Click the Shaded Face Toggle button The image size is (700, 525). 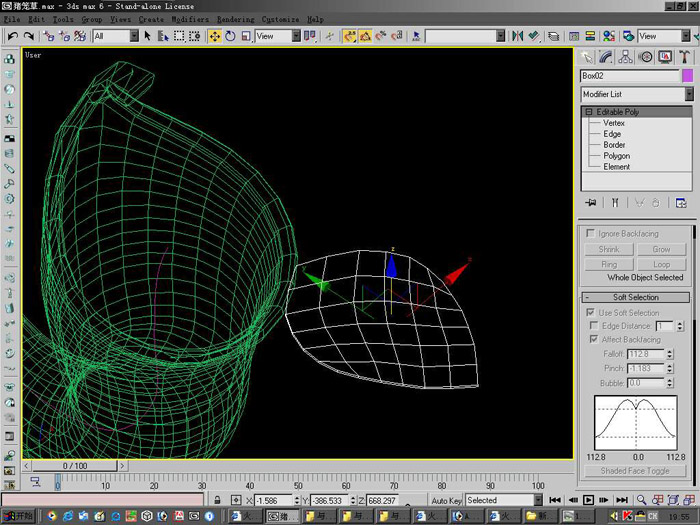tap(635, 471)
